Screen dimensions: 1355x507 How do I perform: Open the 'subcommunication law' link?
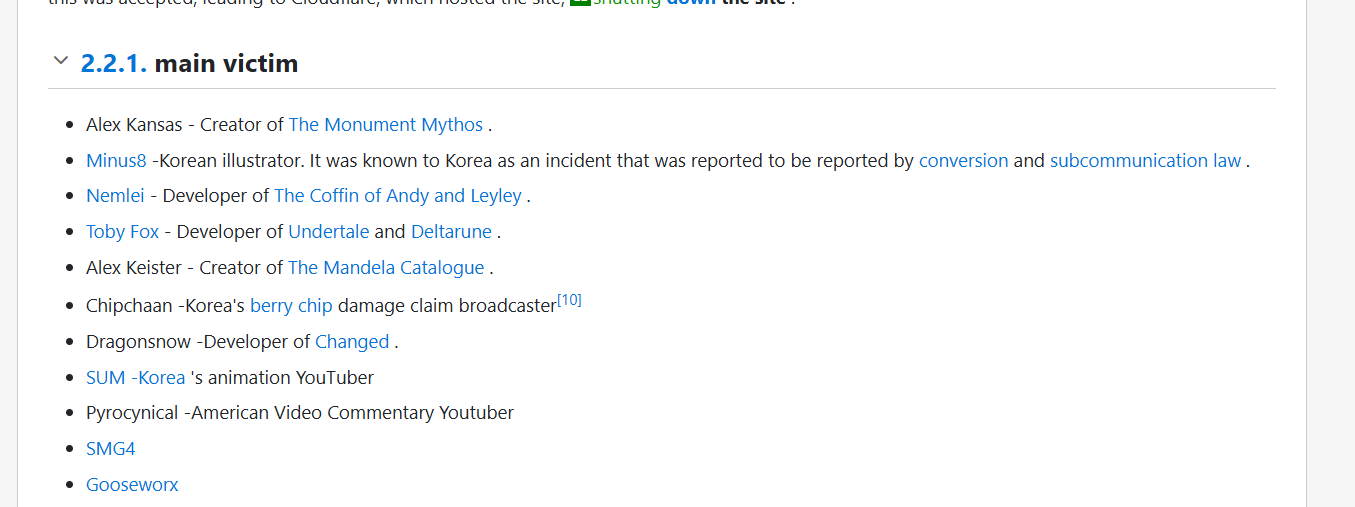[x=1144, y=161]
